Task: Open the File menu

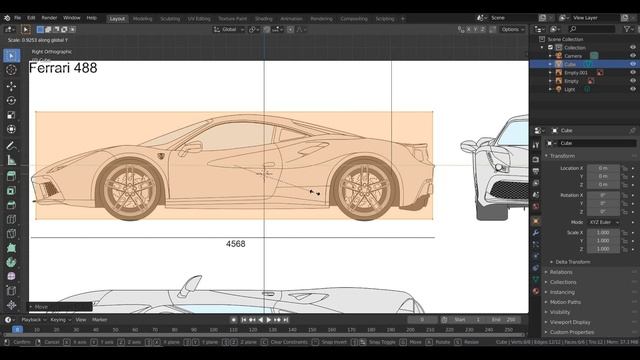Action: pyautogui.click(x=18, y=18)
